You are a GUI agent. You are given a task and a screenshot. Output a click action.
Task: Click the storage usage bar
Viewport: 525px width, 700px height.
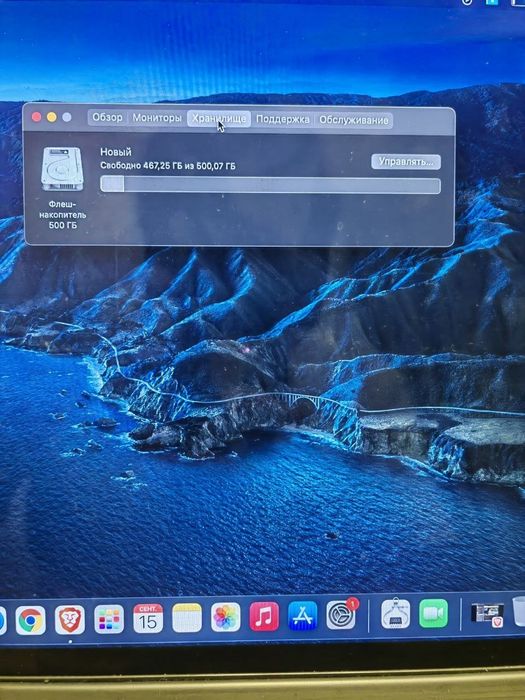tap(270, 184)
